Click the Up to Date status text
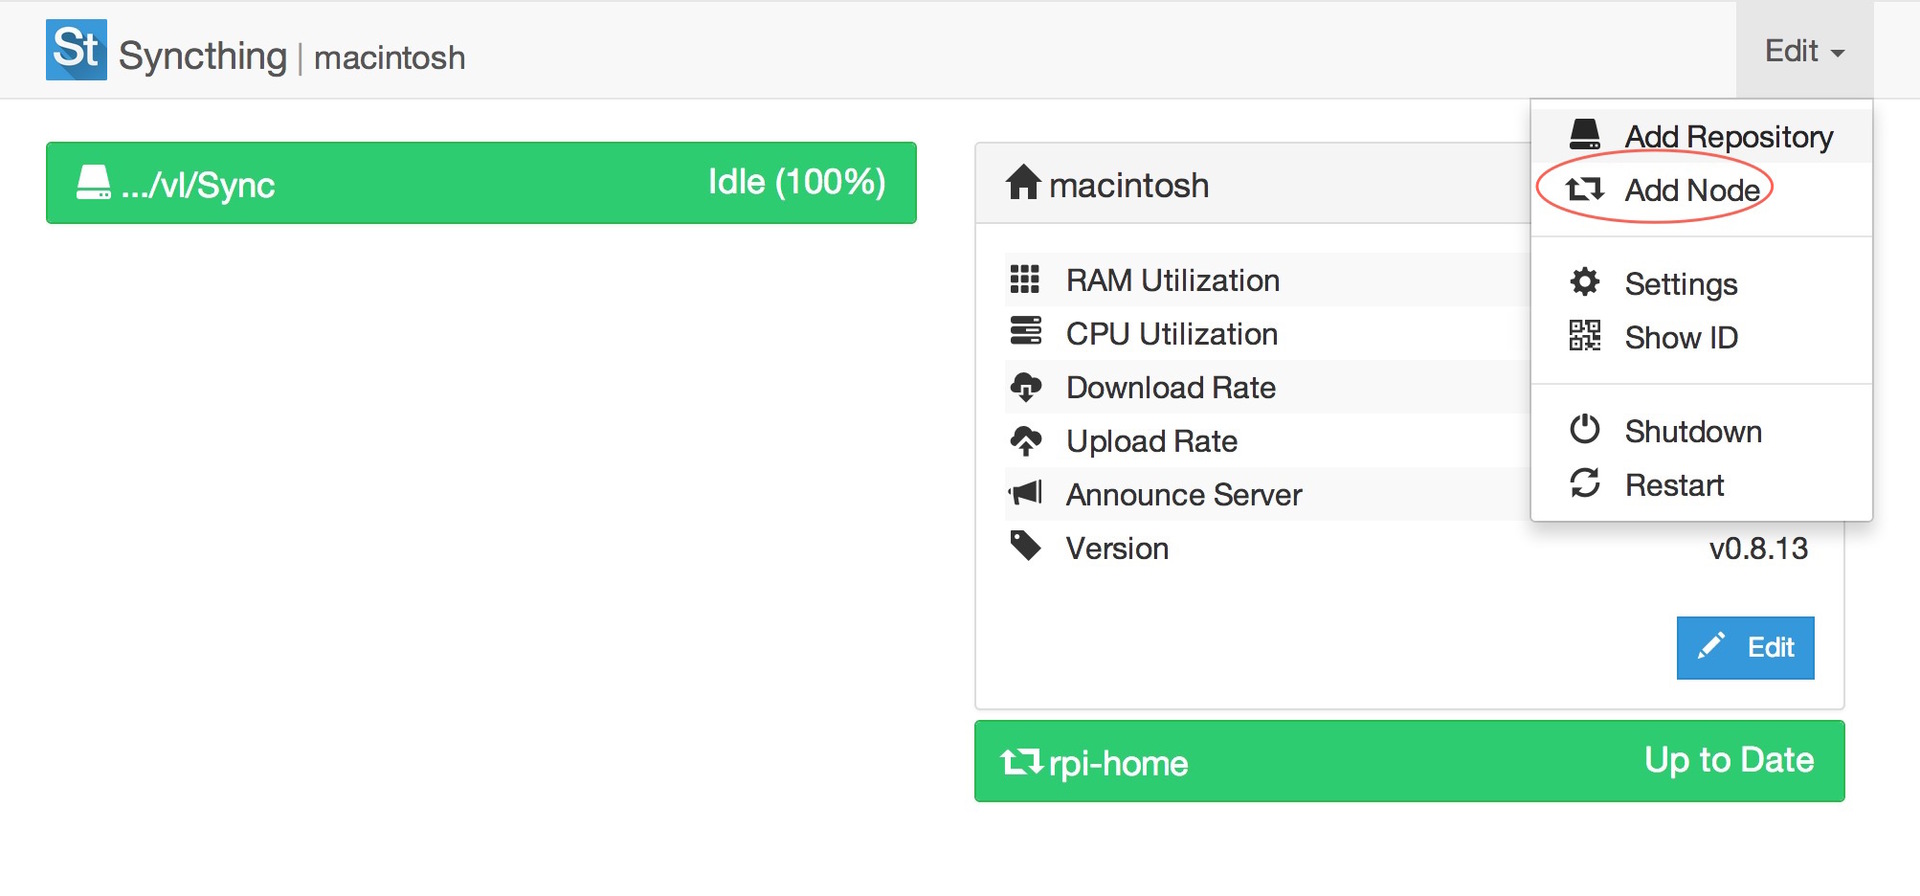 tap(1729, 760)
